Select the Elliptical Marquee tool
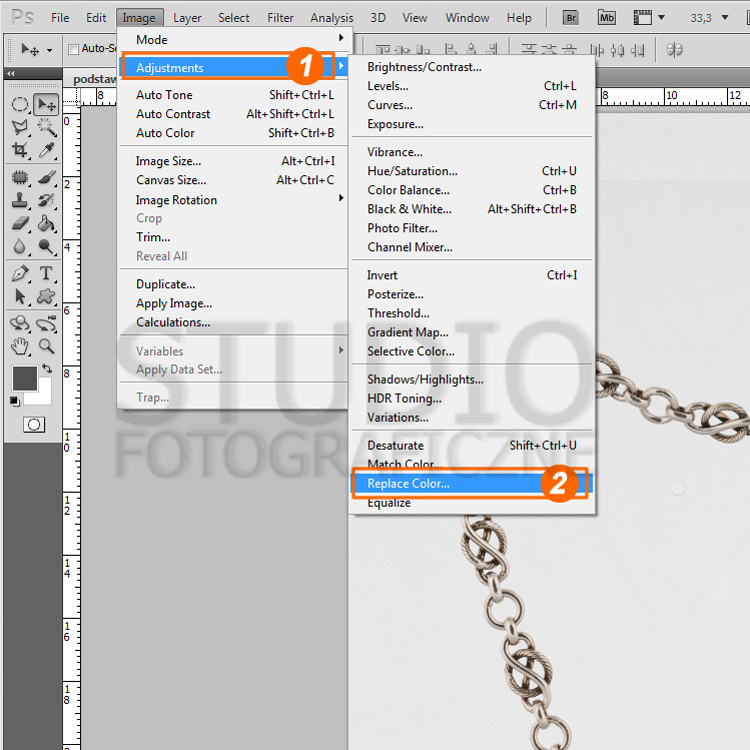The width and height of the screenshot is (750, 750). pos(20,104)
